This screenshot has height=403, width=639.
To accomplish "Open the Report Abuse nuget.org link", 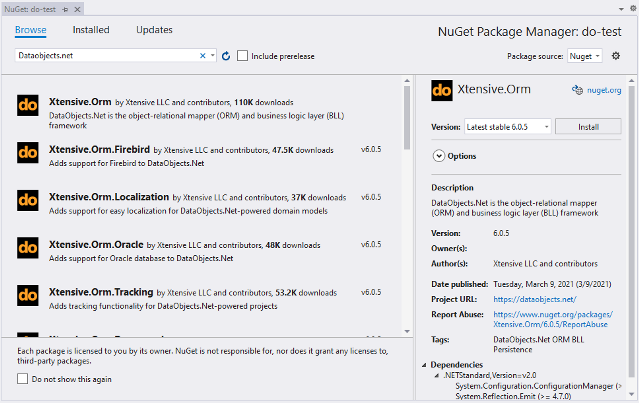I will tap(553, 319).
